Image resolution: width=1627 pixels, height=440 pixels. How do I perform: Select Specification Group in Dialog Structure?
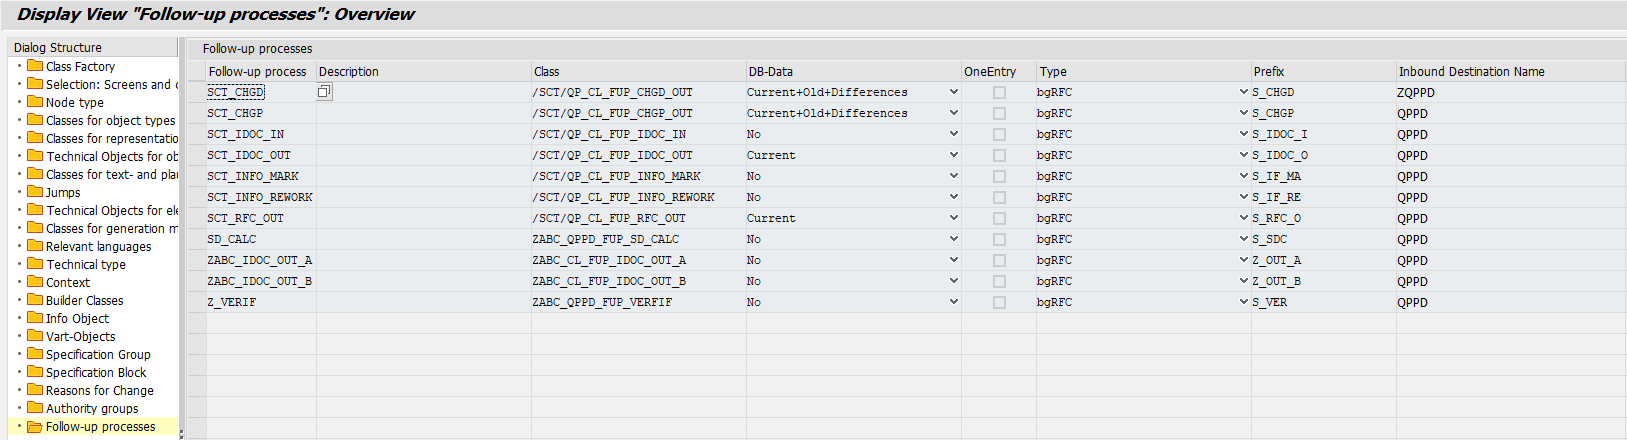coord(98,354)
